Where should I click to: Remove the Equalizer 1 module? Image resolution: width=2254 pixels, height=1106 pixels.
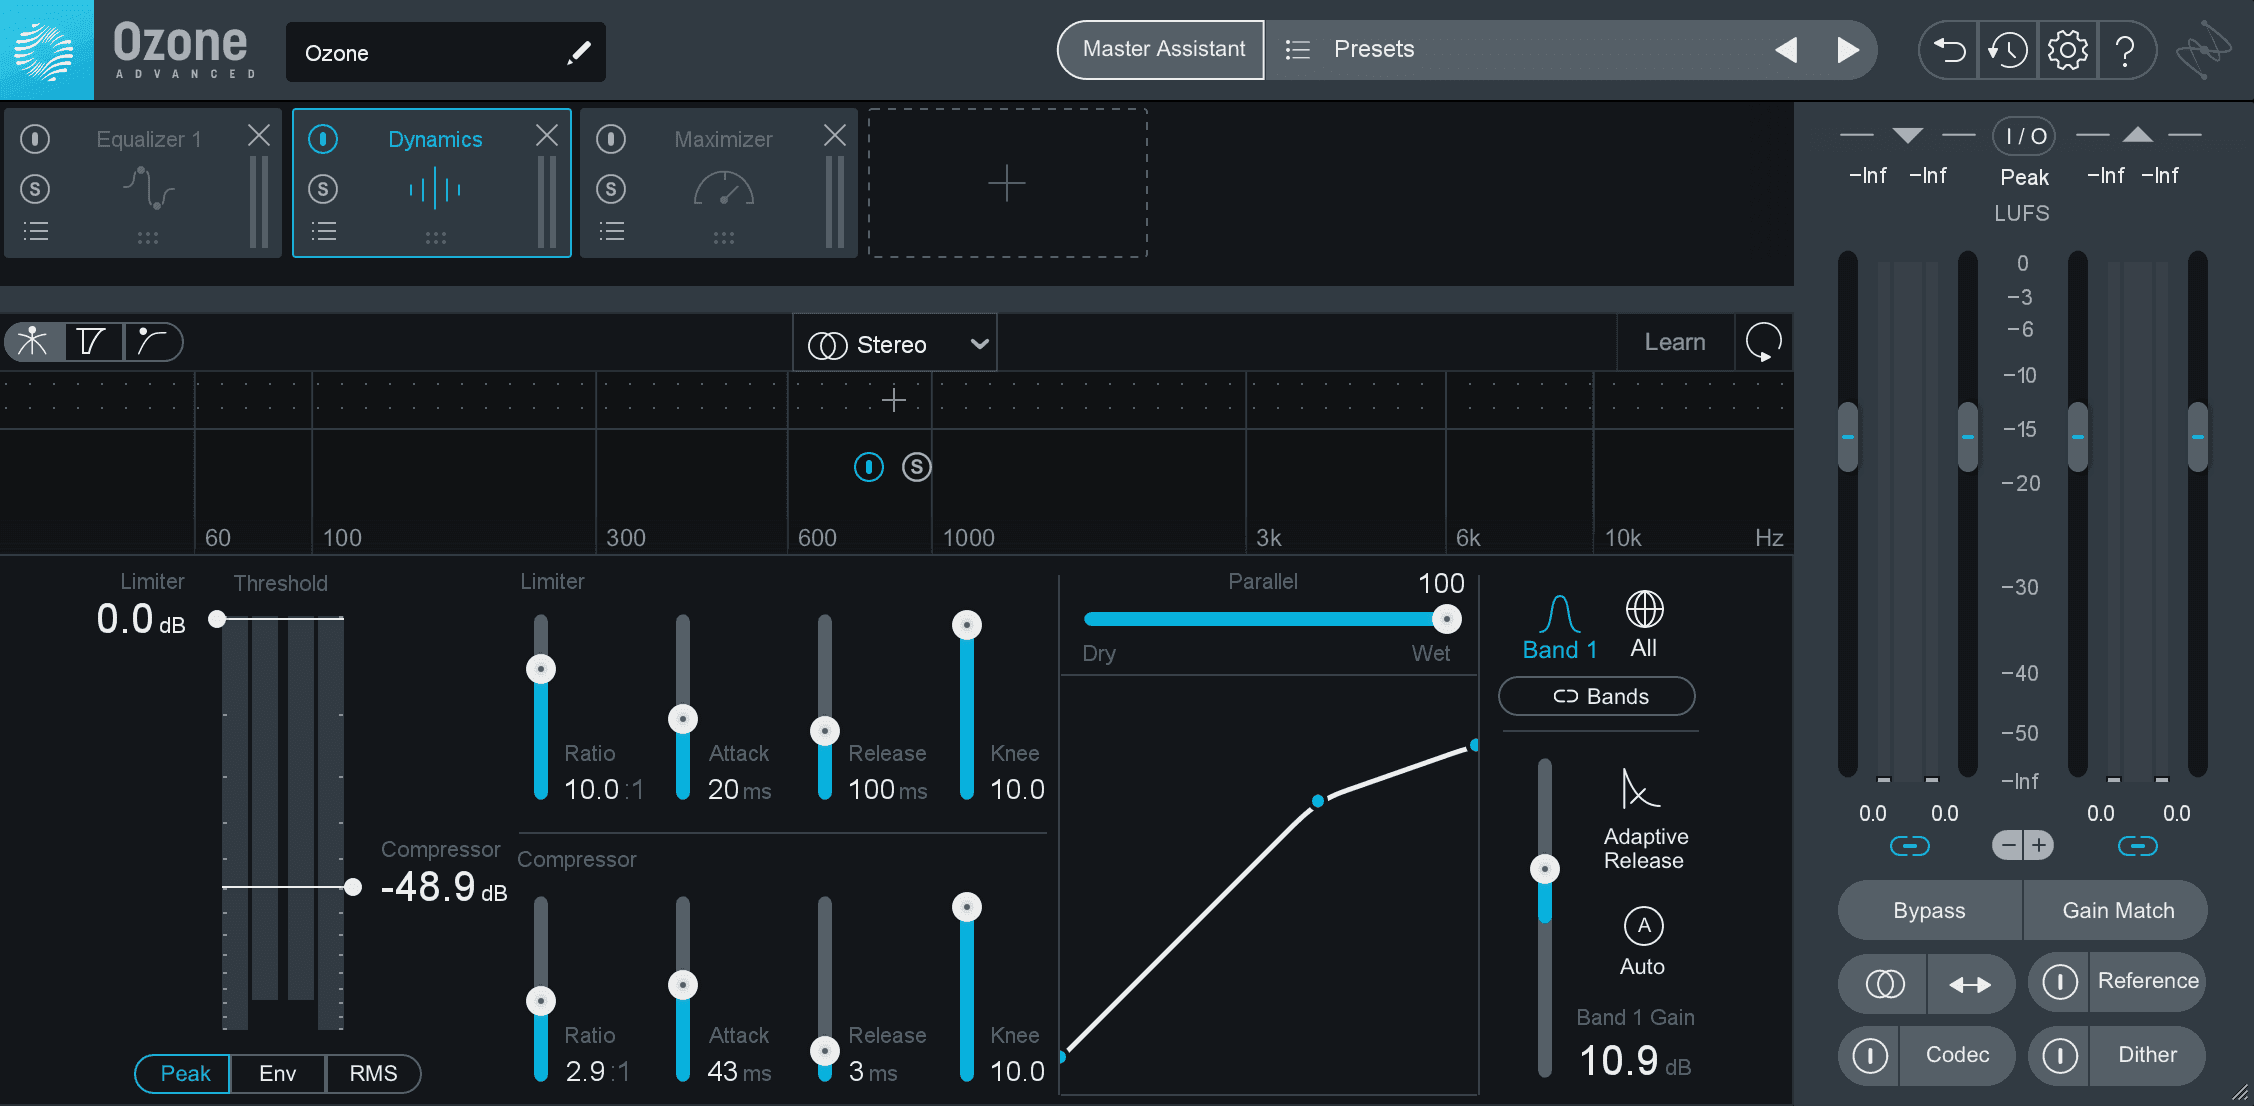pyautogui.click(x=259, y=135)
